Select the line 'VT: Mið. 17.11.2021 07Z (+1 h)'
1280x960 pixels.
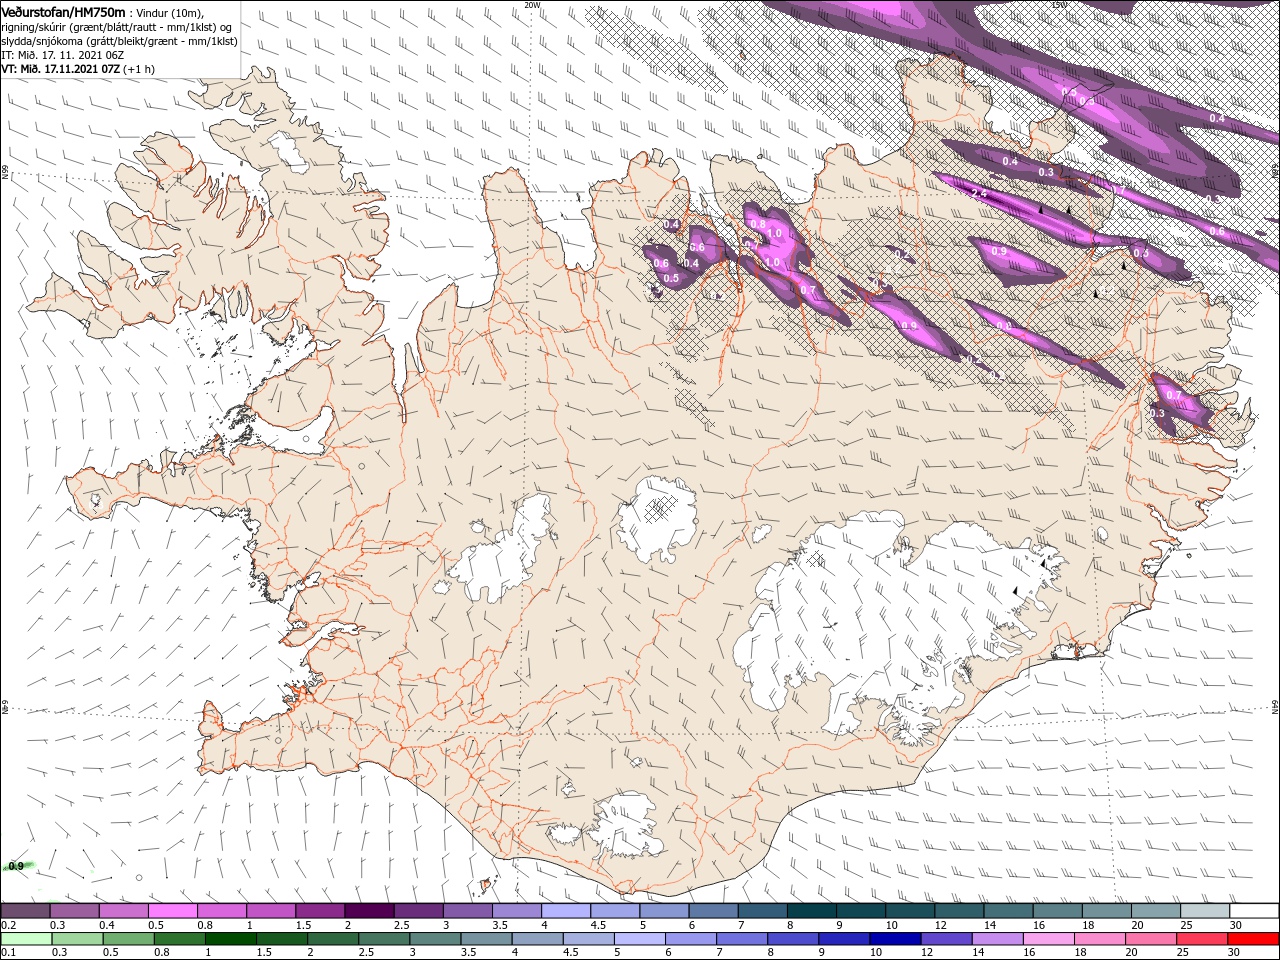tap(78, 69)
